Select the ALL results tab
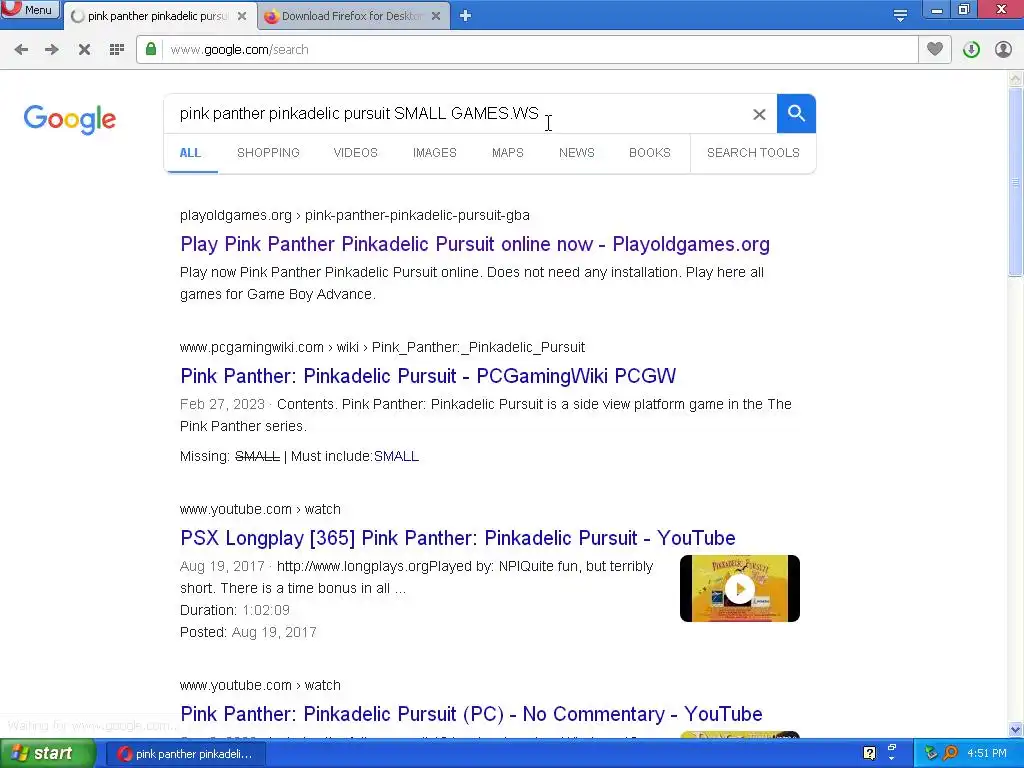 [190, 153]
